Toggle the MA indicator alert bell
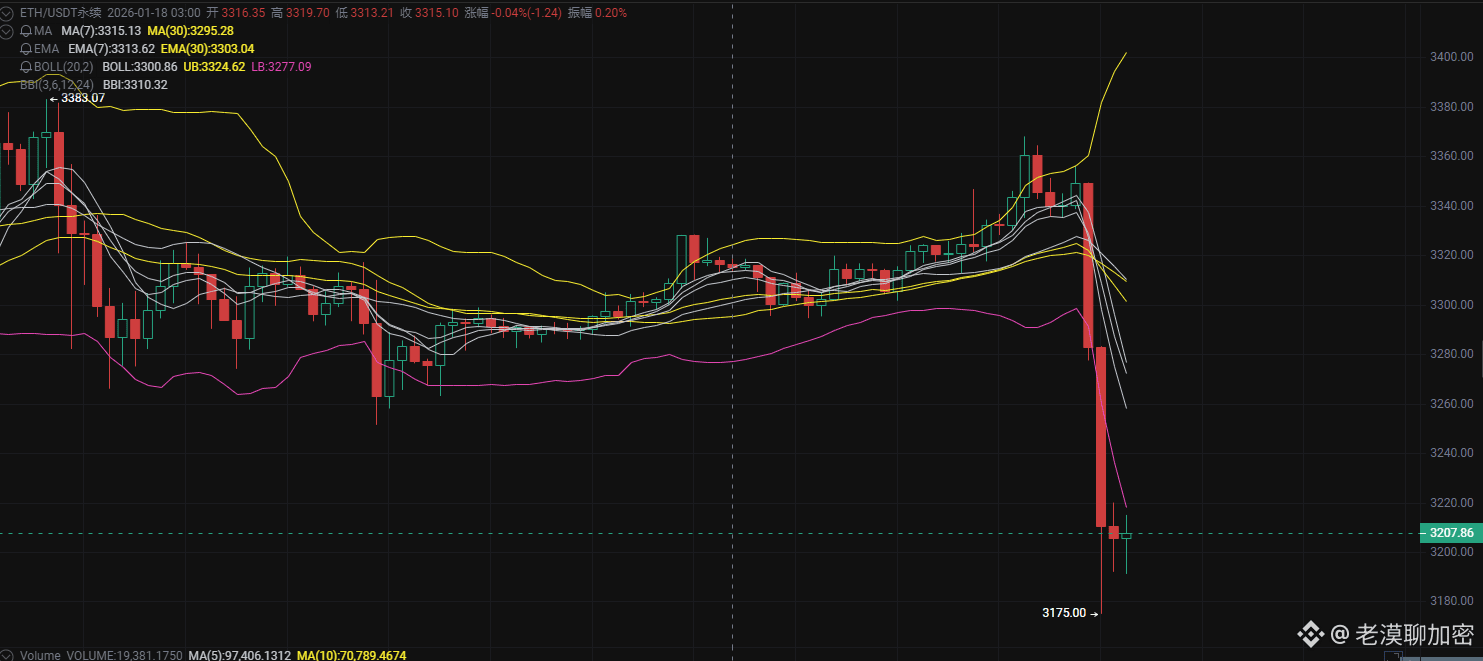 (25, 31)
